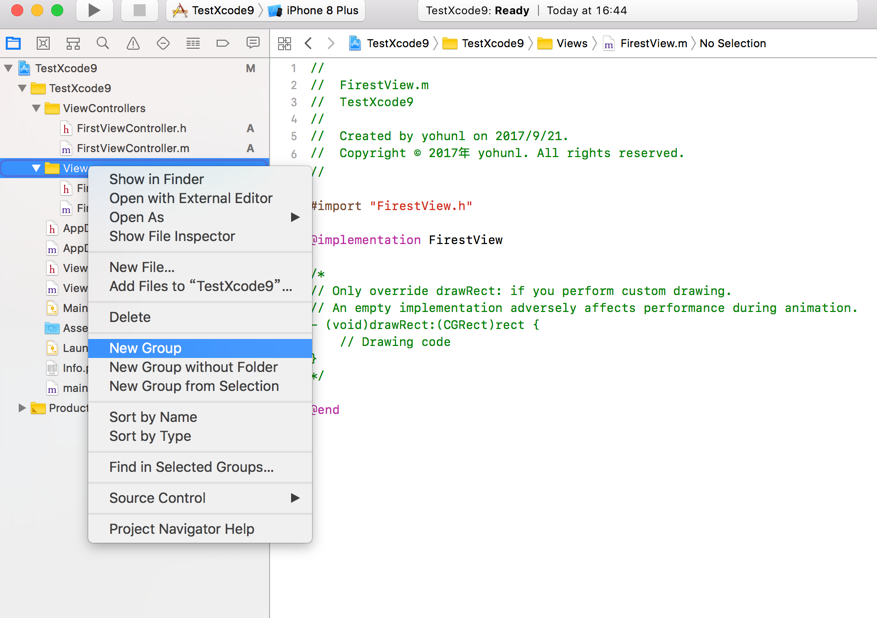
Task: Choose Sort by Name
Action: click(200, 417)
